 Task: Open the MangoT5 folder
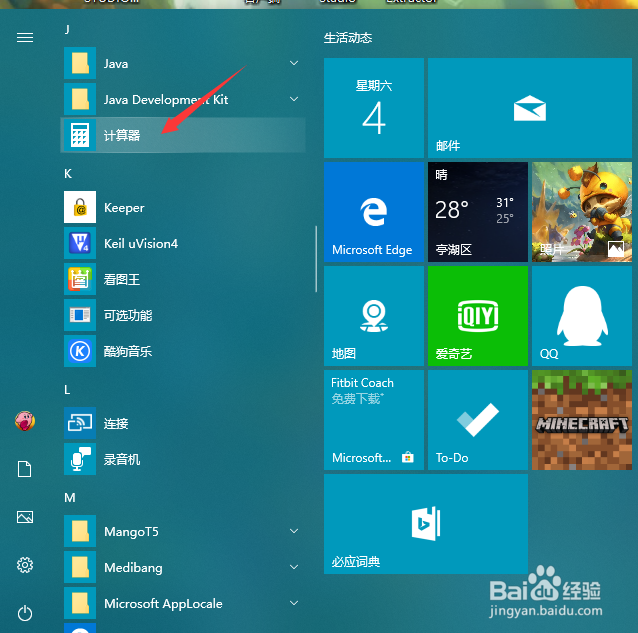[x=183, y=531]
